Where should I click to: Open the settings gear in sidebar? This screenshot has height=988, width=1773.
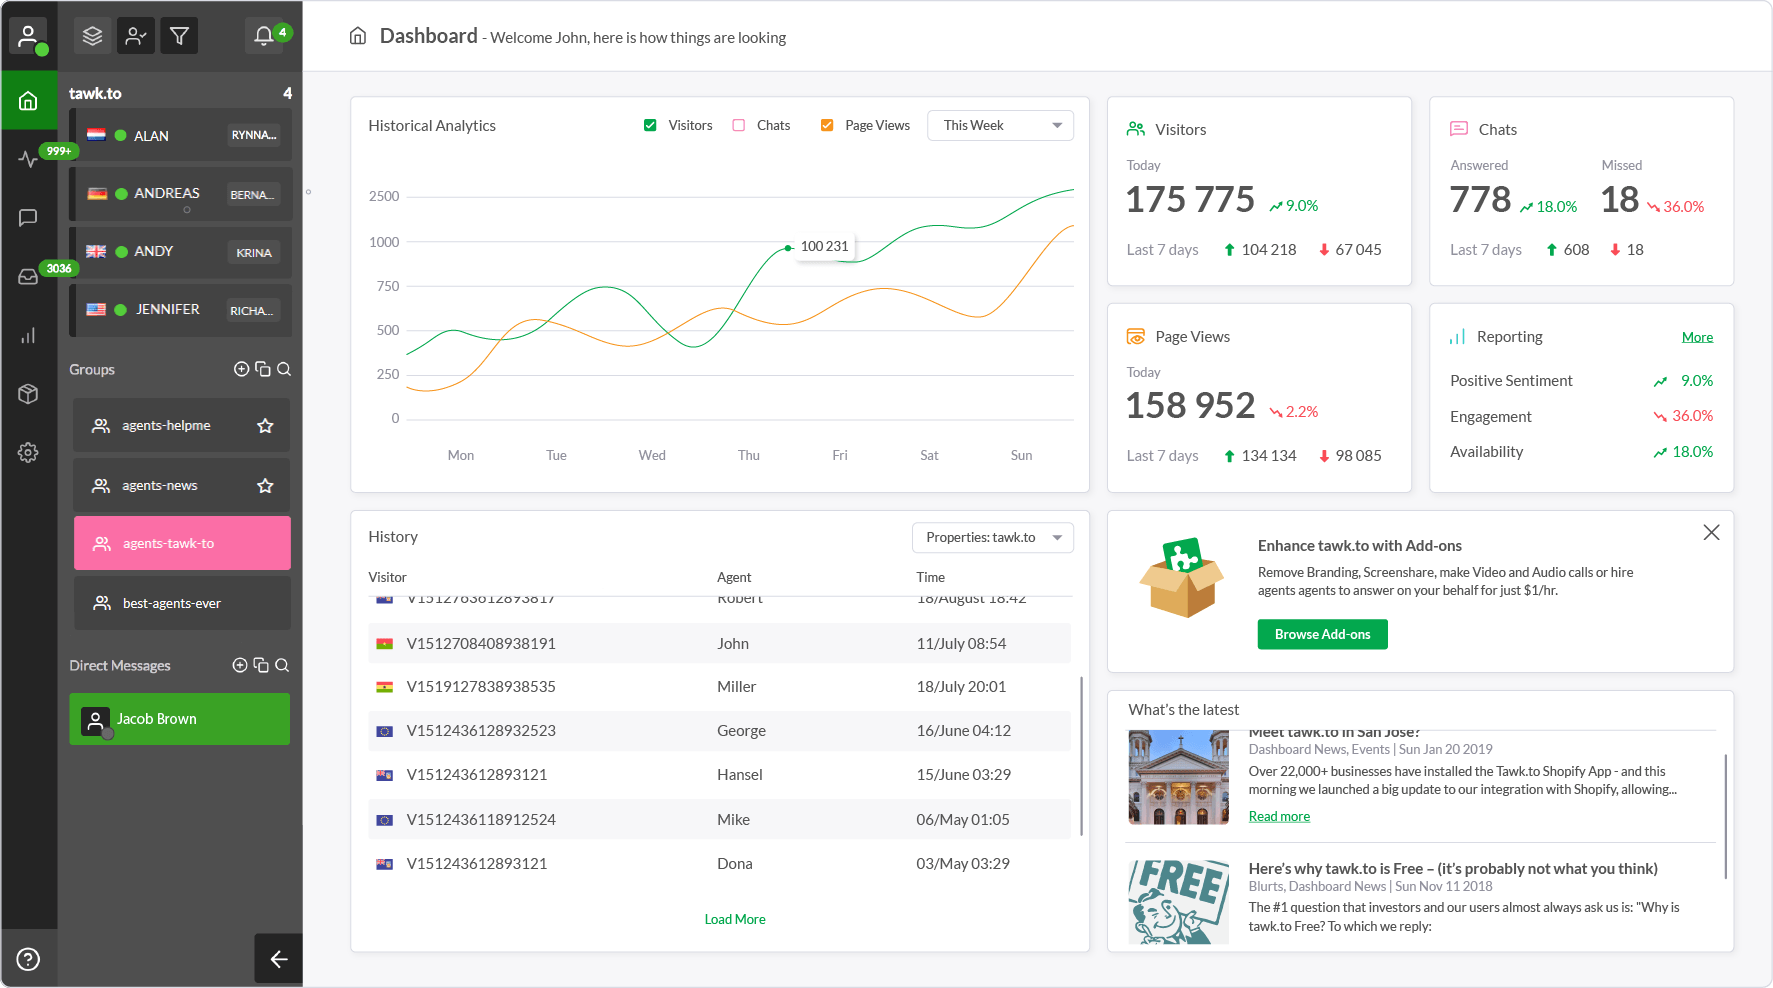[28, 453]
